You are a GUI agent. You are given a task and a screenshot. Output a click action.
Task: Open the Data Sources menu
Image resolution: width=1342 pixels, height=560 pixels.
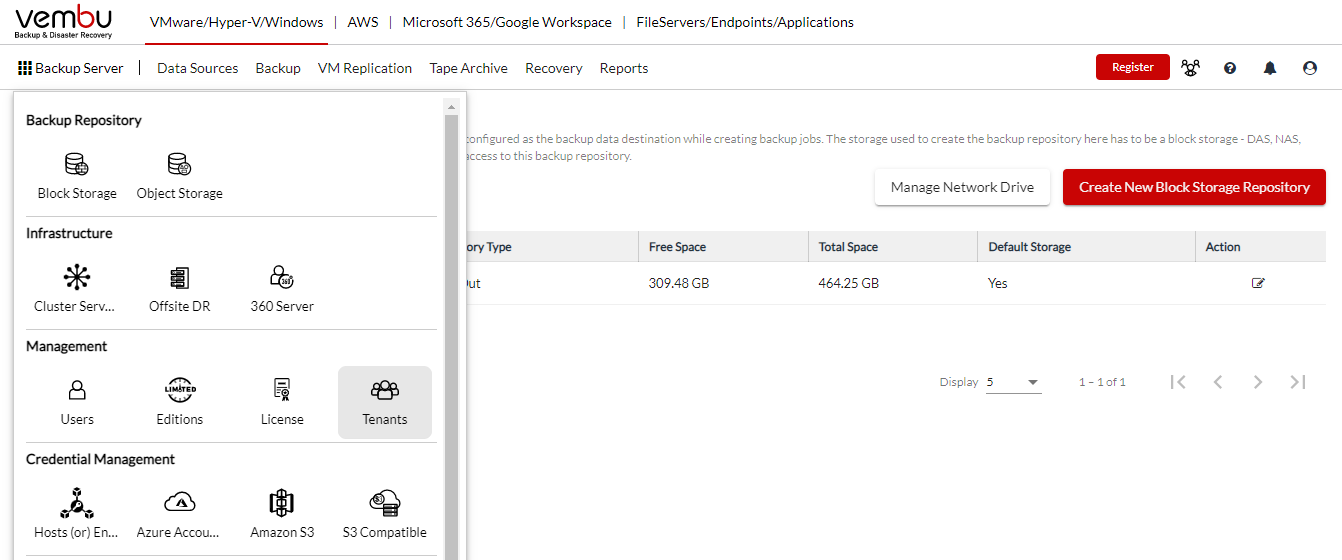pyautogui.click(x=198, y=68)
